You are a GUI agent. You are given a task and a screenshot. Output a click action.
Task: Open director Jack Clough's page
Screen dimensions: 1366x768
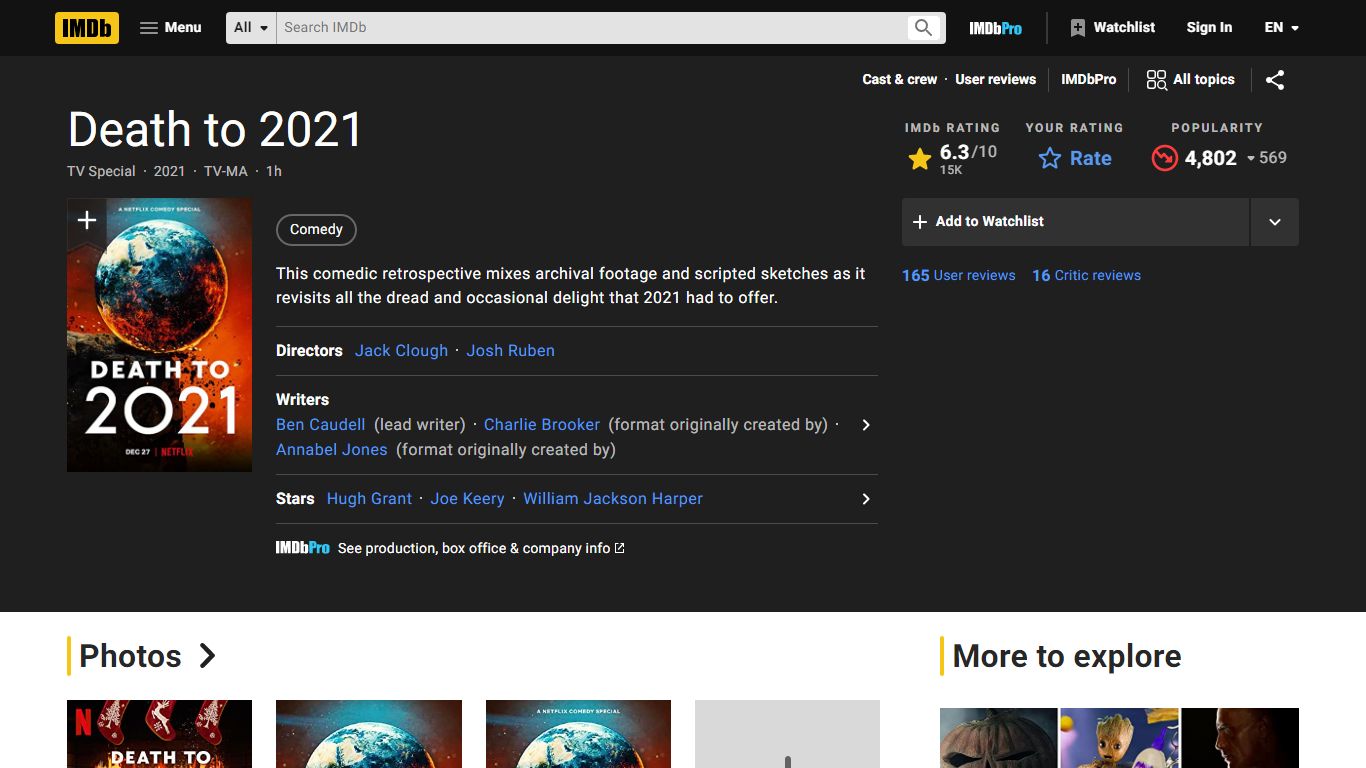pyautogui.click(x=401, y=351)
